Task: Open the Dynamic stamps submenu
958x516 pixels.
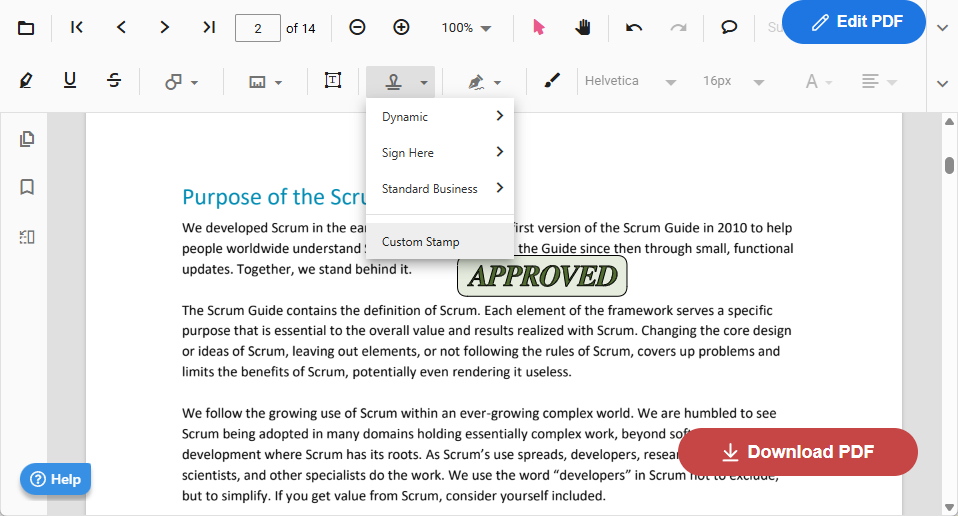Action: (440, 117)
